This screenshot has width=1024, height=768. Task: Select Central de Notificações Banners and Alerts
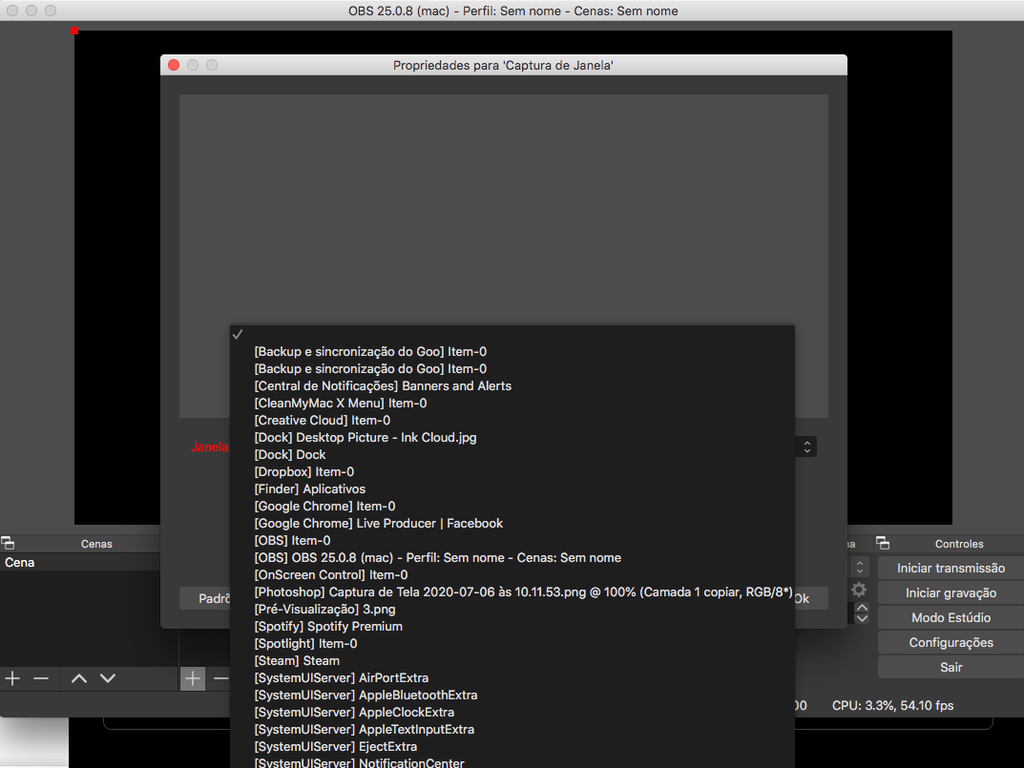point(512,386)
